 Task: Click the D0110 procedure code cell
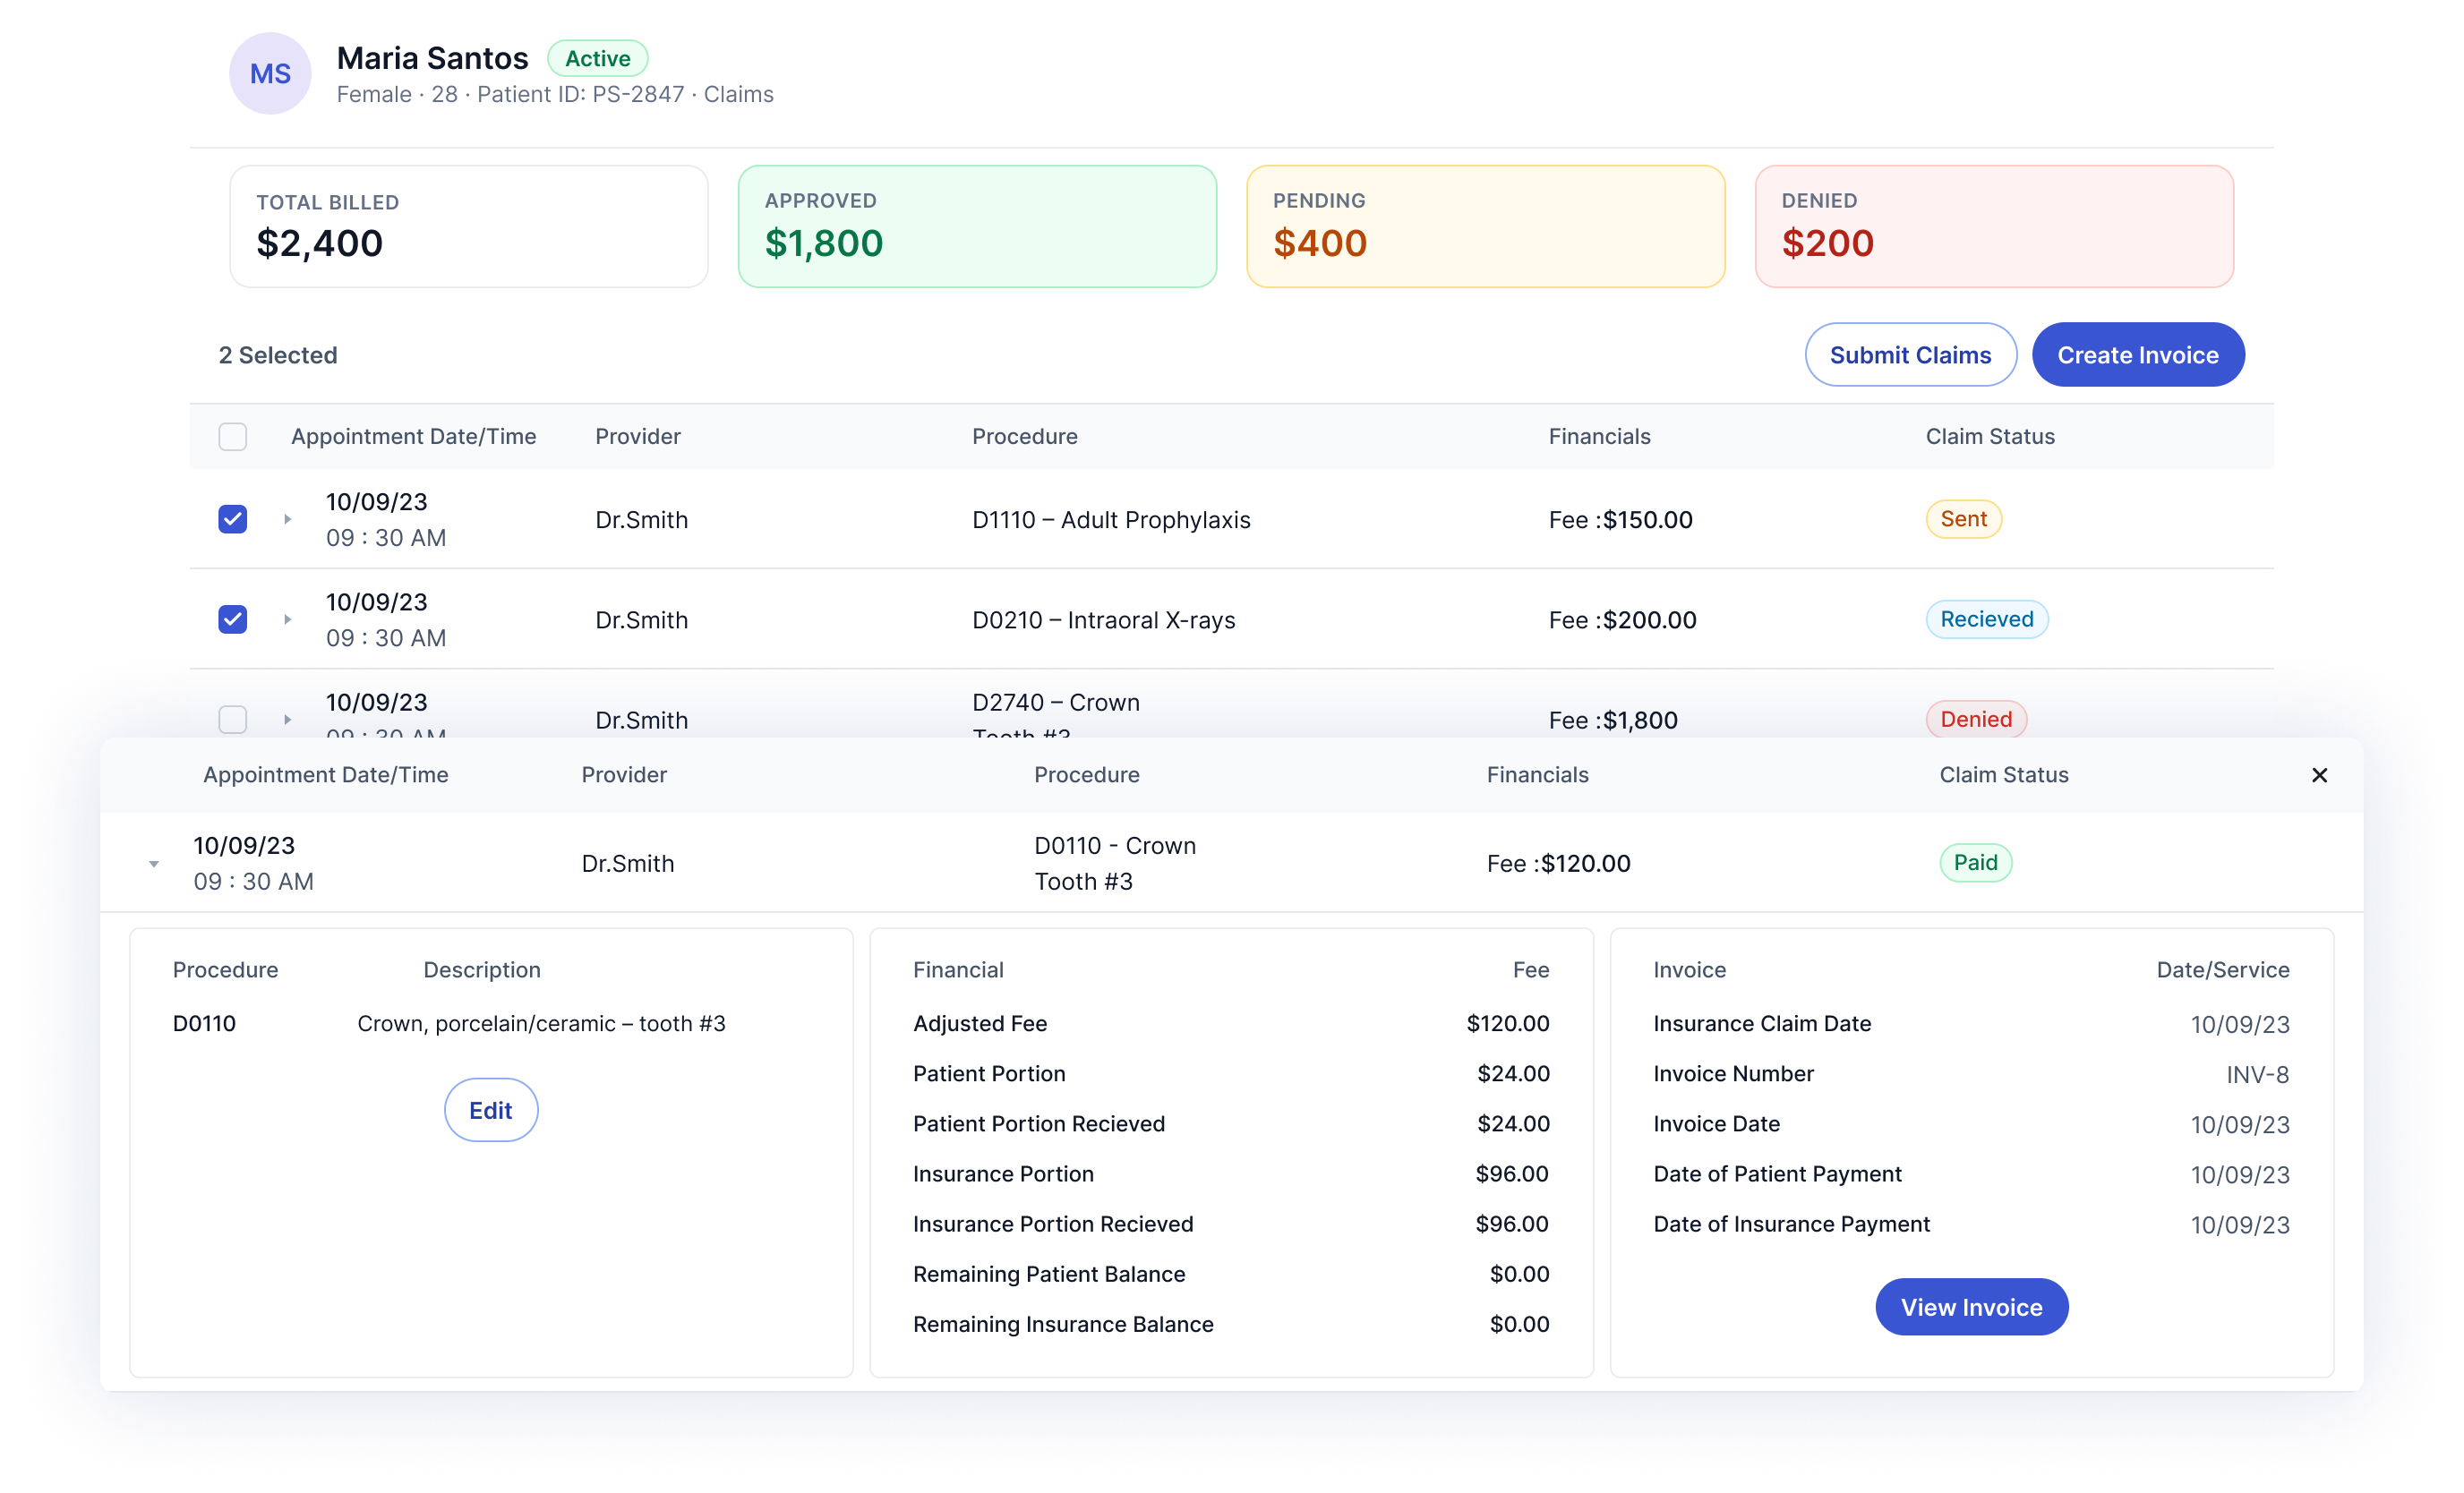[204, 1023]
